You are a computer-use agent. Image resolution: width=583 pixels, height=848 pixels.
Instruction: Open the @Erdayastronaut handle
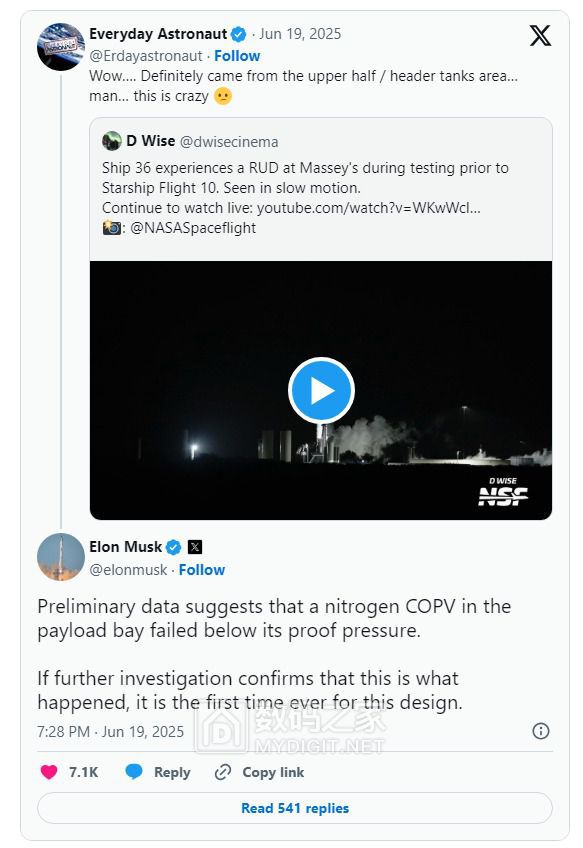pyautogui.click(x=145, y=56)
